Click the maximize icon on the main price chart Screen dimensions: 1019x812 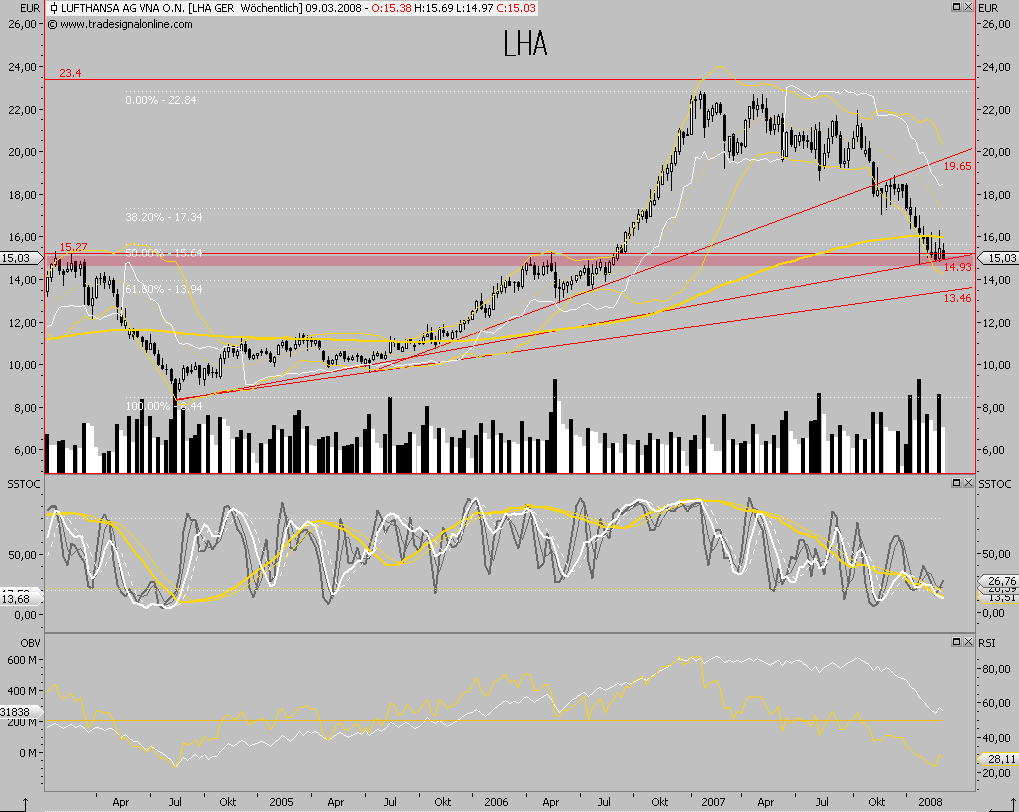[x=957, y=6]
